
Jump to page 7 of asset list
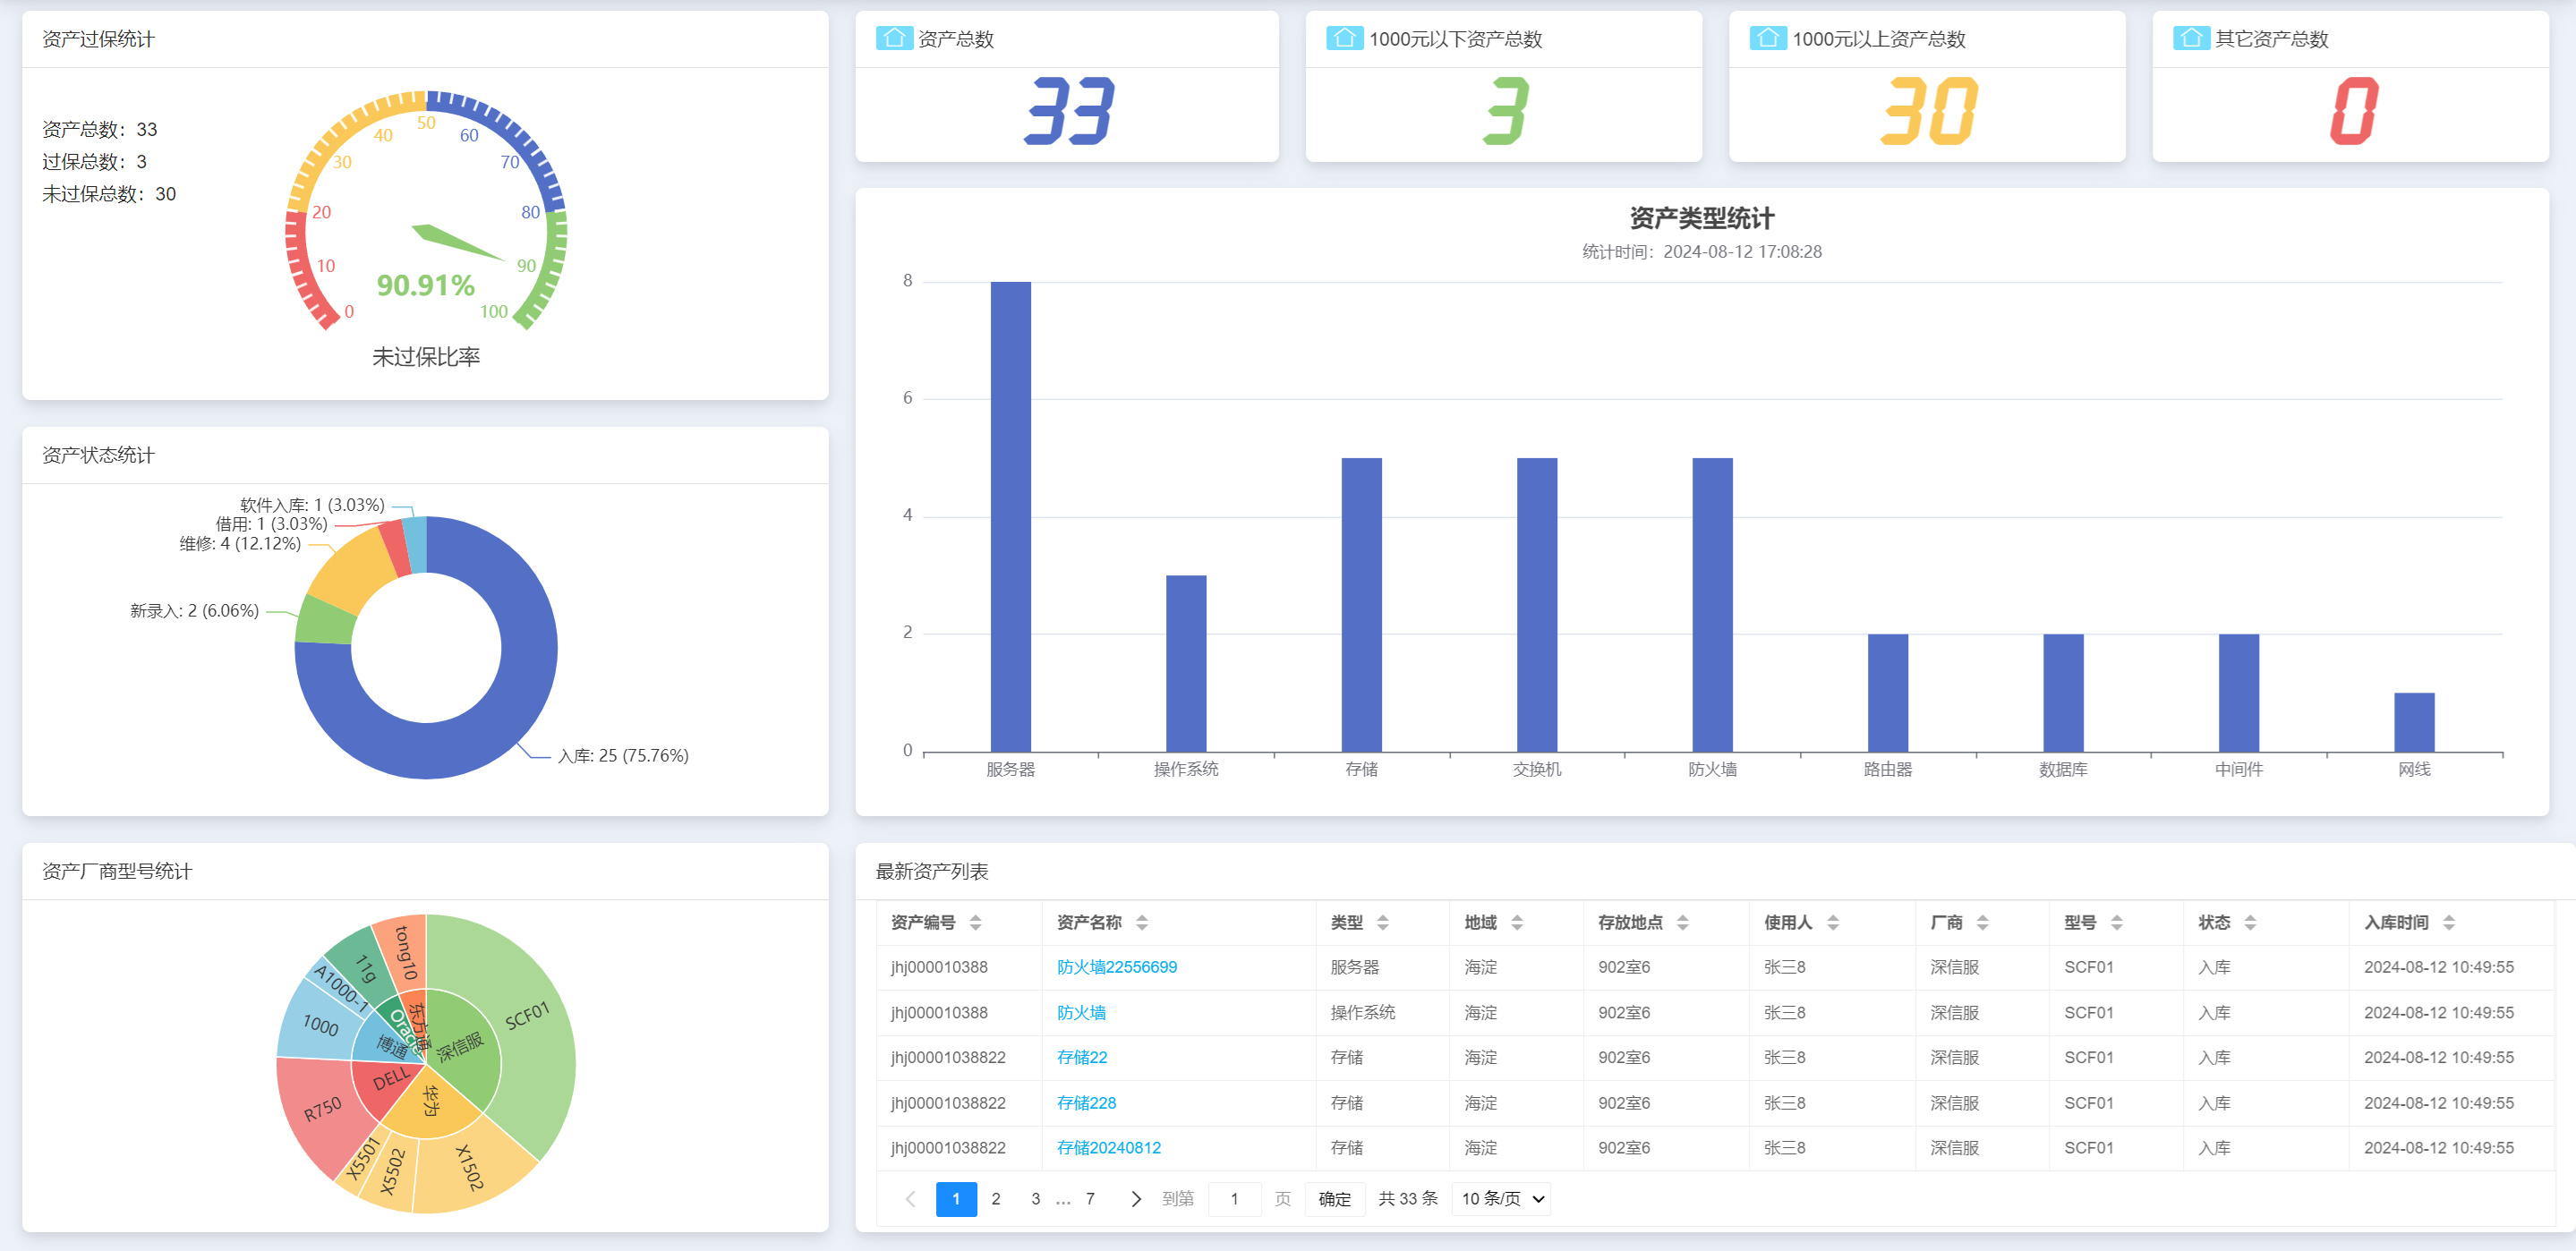tap(1089, 1198)
